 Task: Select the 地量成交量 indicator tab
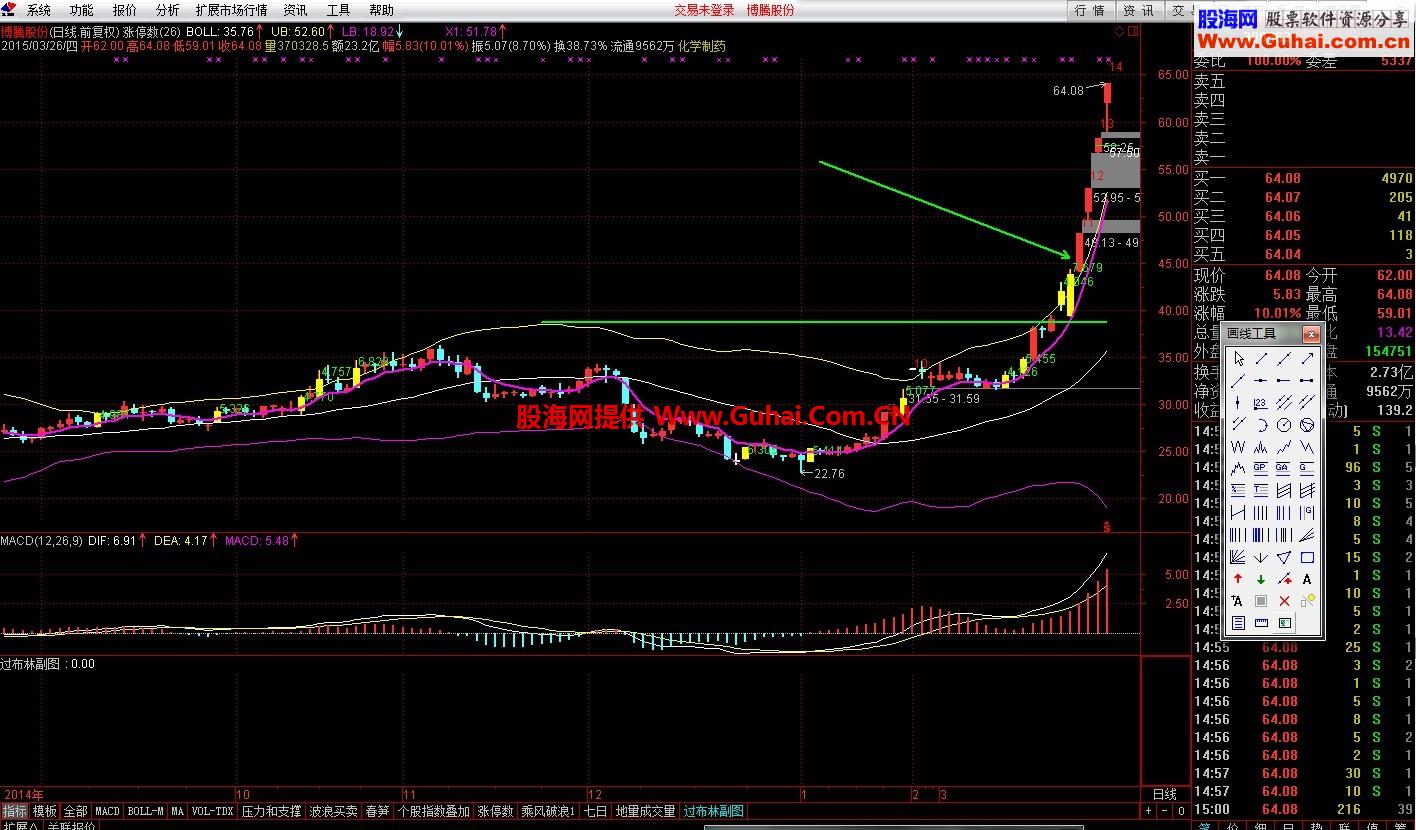(646, 811)
